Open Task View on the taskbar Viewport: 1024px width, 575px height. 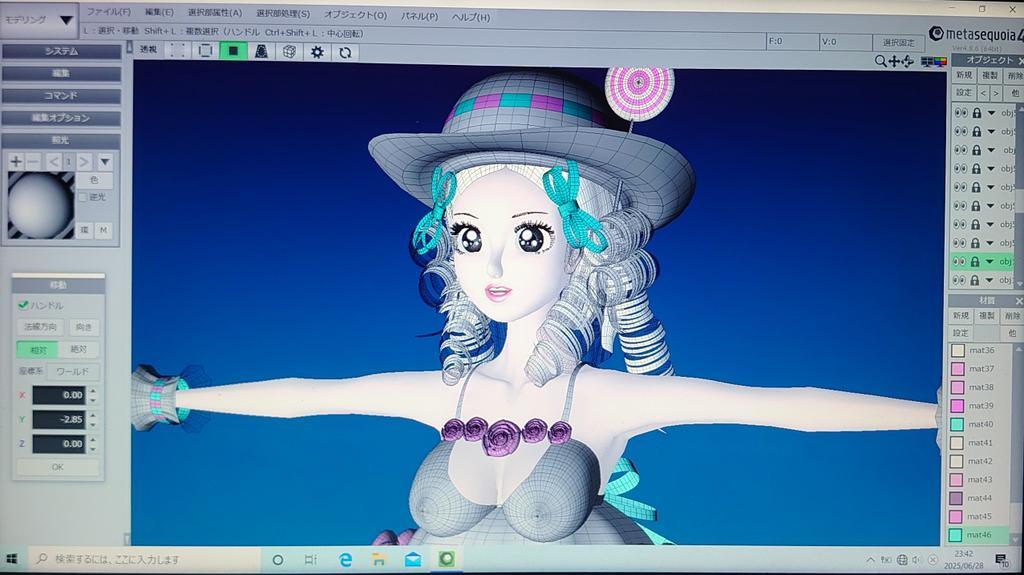coord(311,560)
